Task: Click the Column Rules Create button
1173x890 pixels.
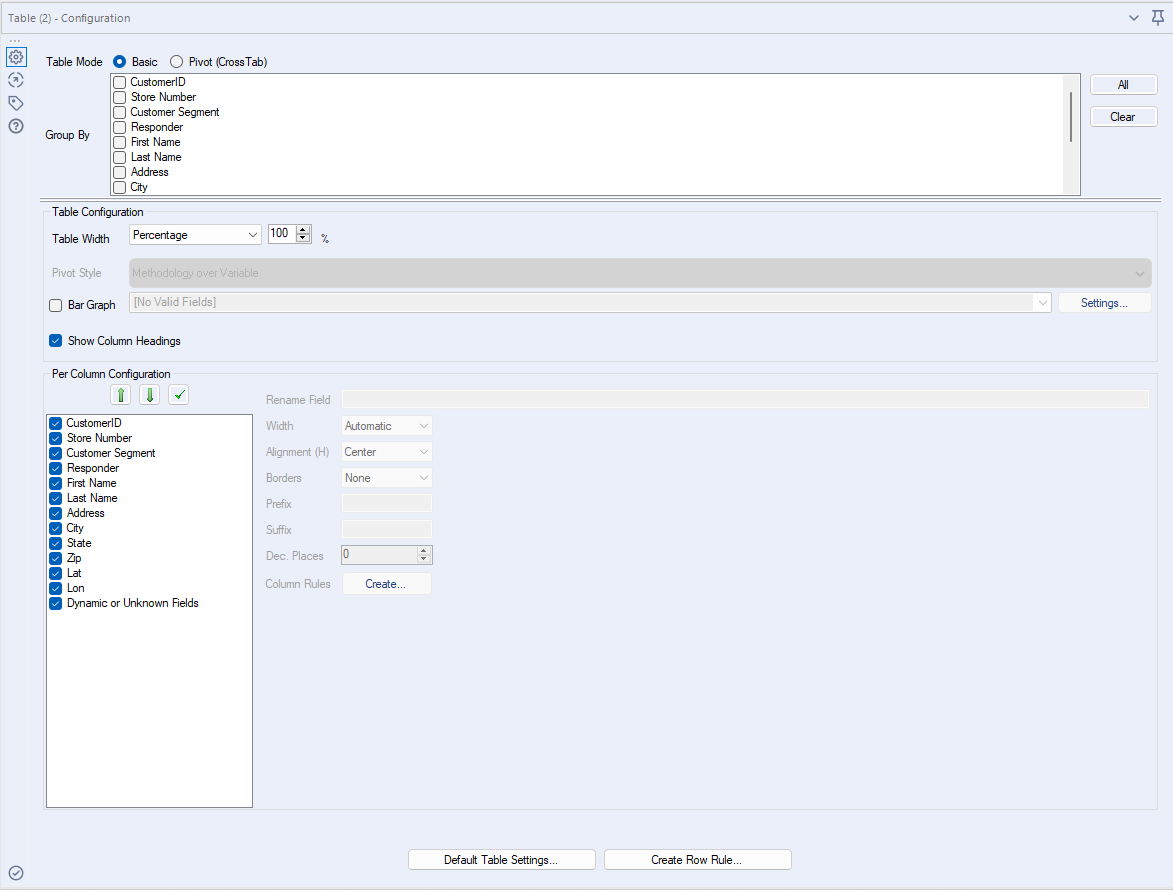Action: click(386, 584)
